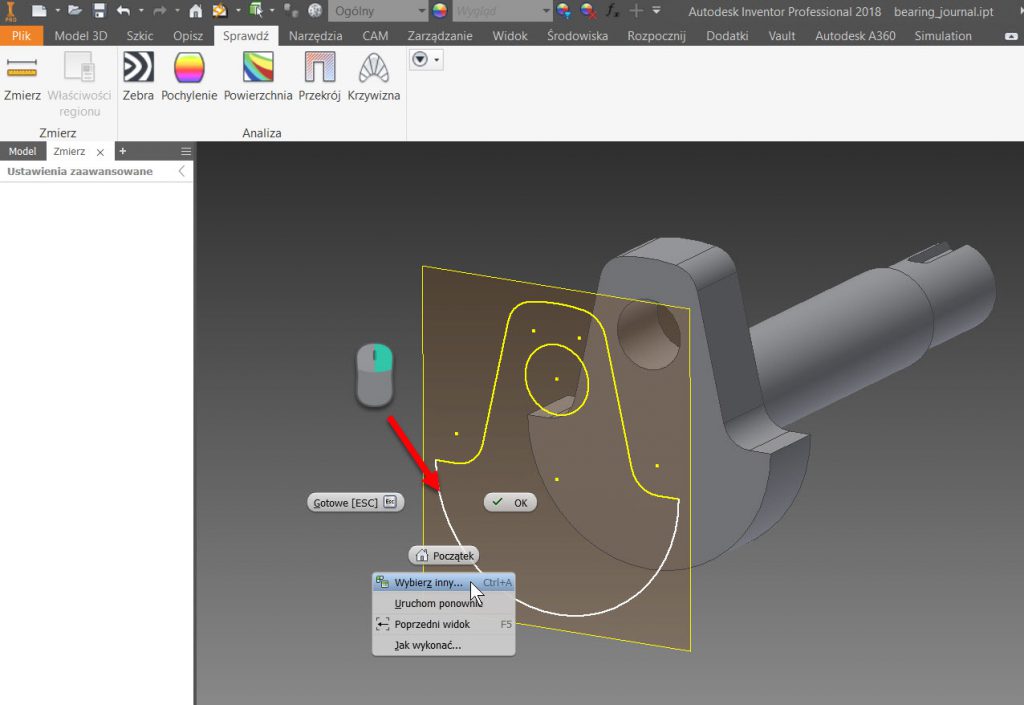
Task: Click the Gotowe [ESC] button
Action: pos(355,502)
